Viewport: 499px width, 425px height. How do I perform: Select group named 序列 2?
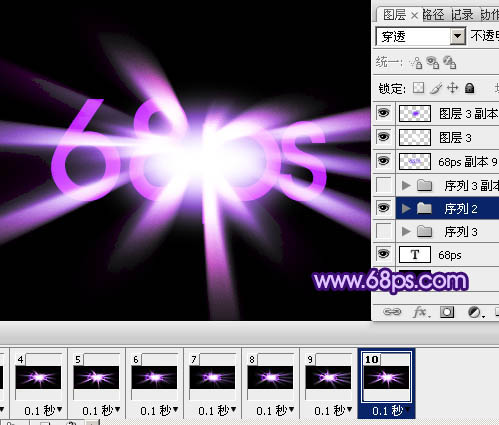461,209
